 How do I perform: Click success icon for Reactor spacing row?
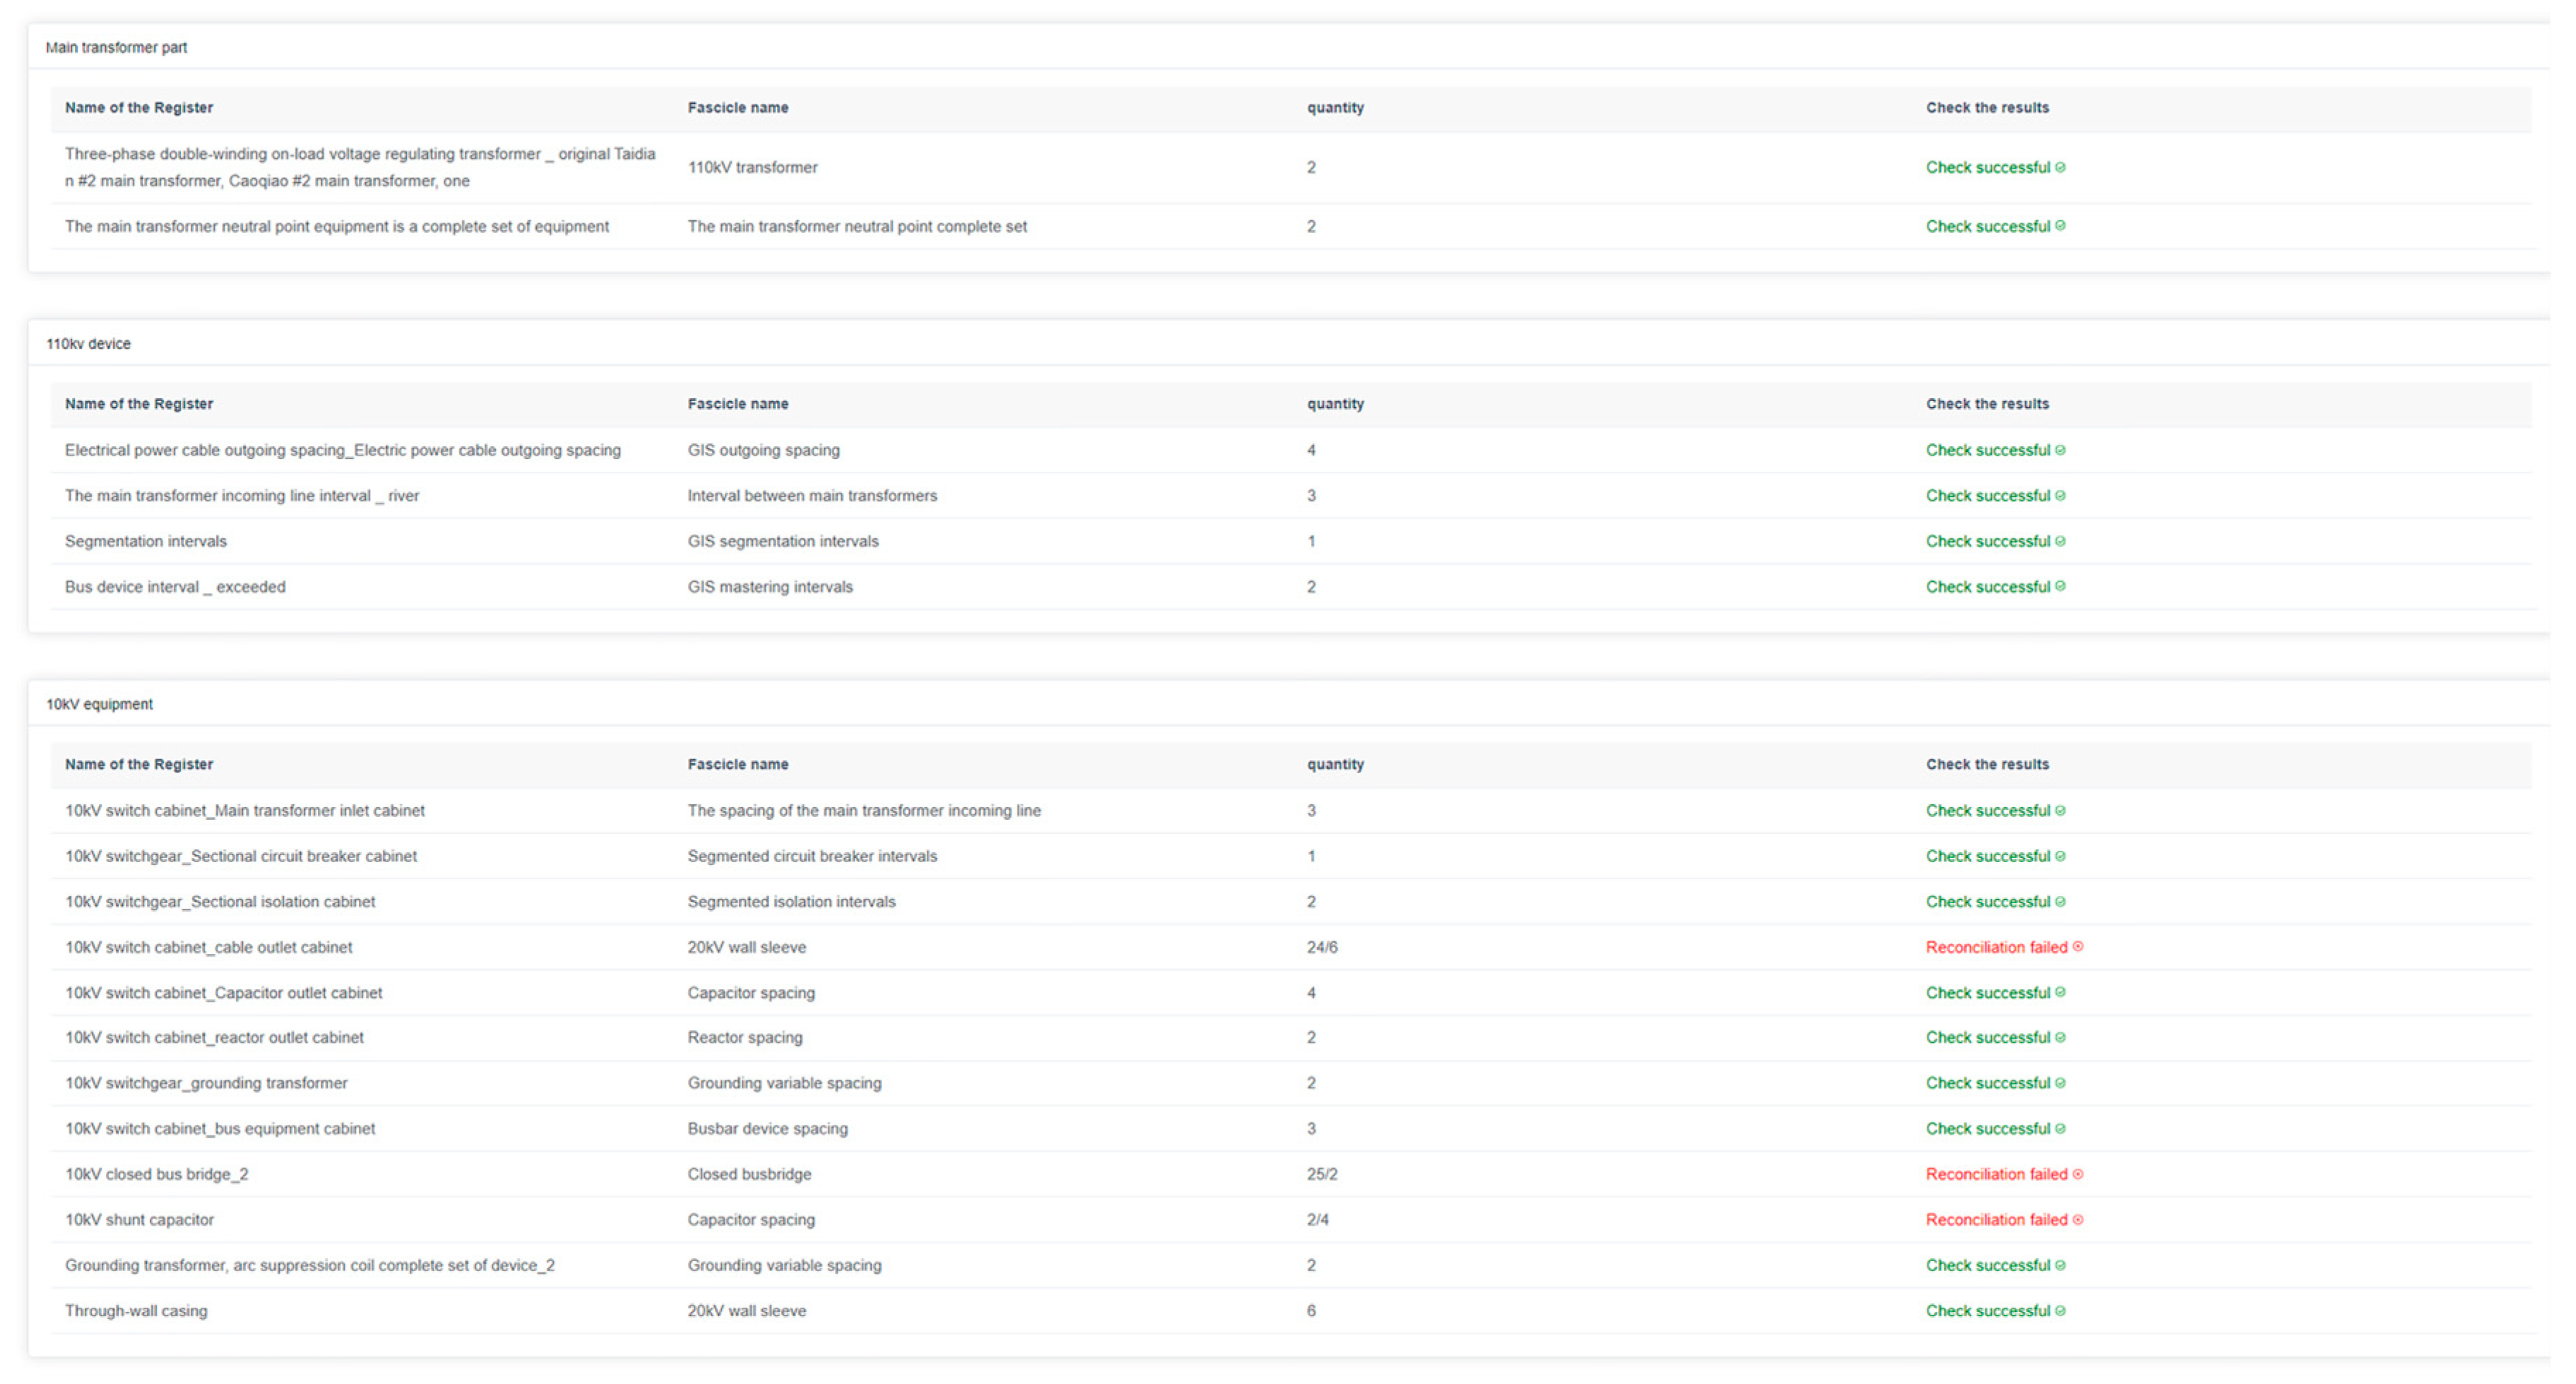coord(2060,1037)
